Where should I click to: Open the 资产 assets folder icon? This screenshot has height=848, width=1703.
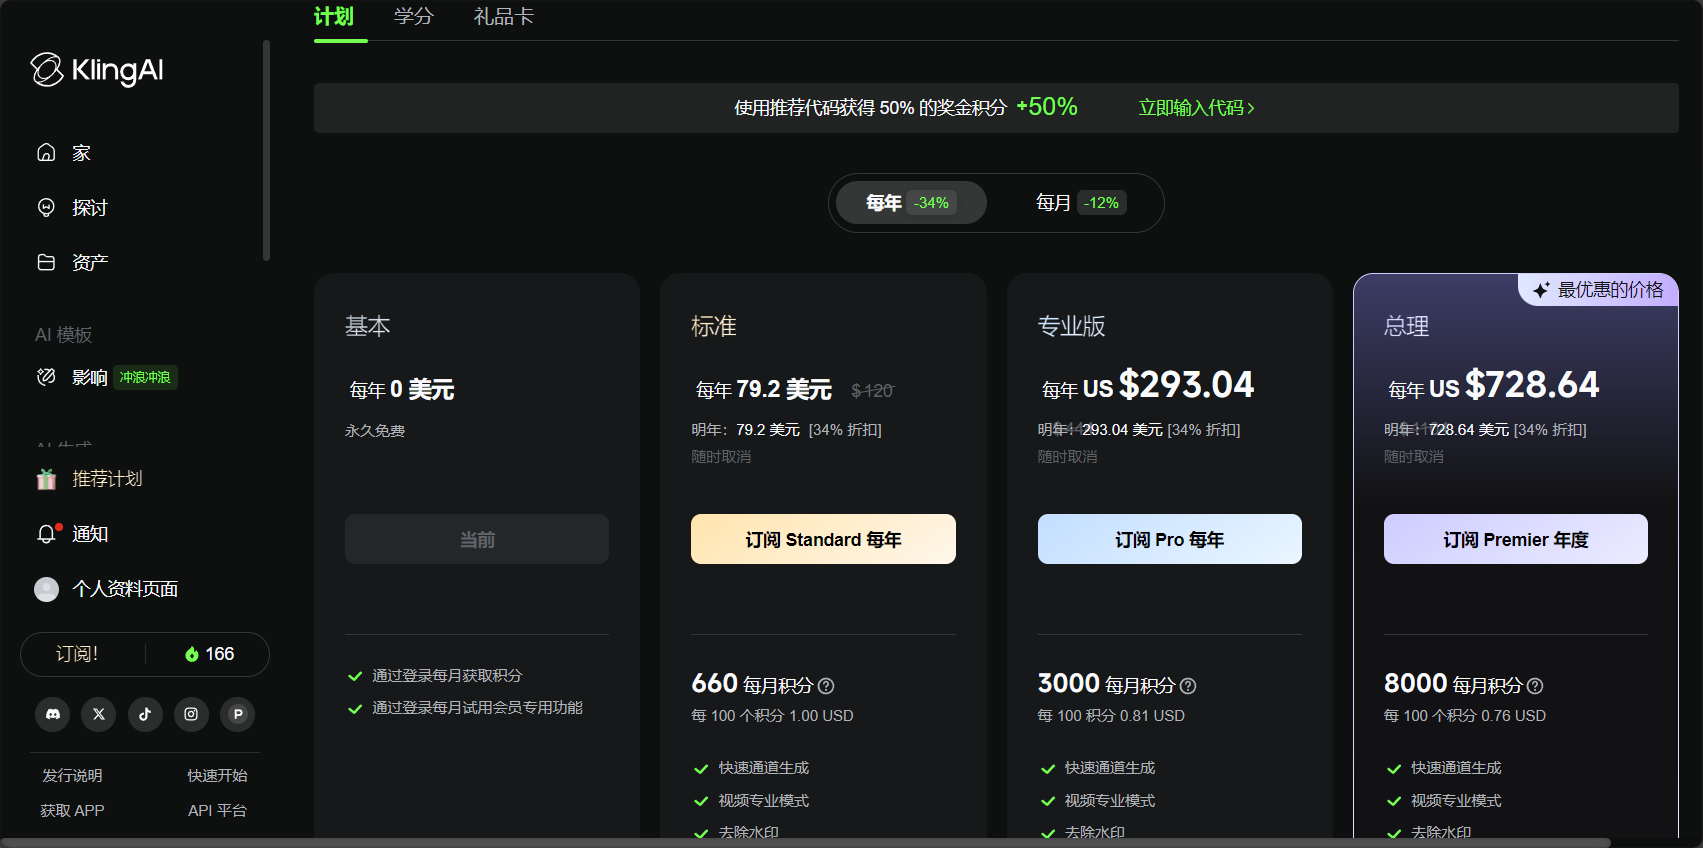pos(46,263)
